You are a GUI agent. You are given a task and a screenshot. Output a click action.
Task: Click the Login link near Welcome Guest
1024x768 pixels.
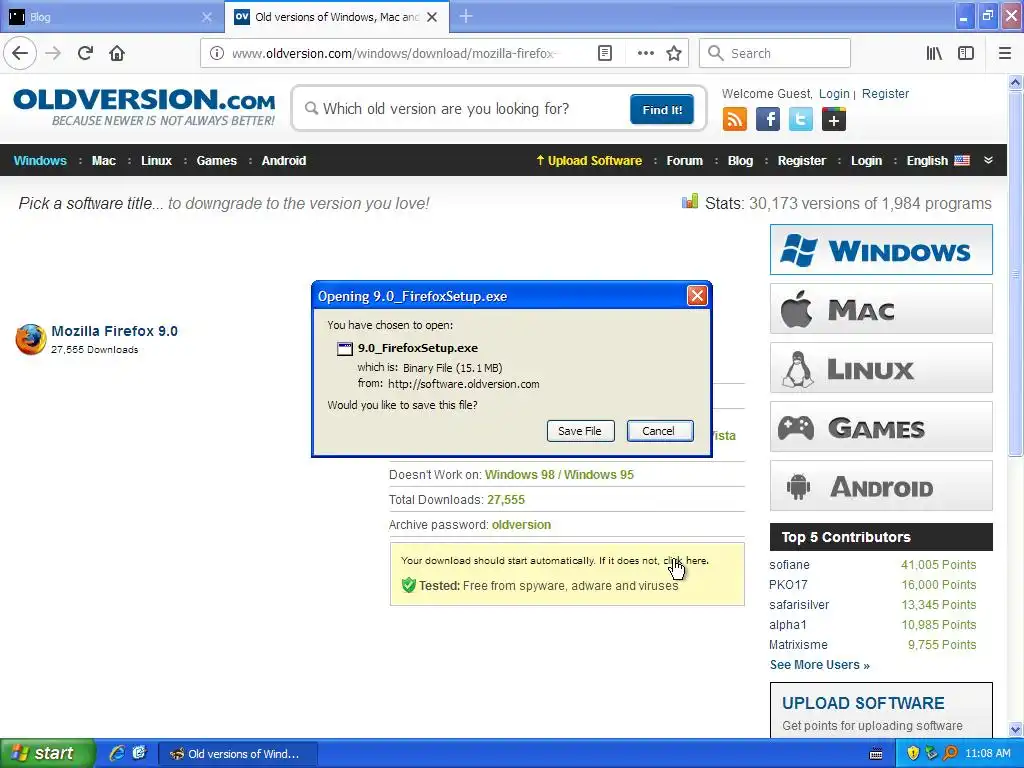(834, 93)
